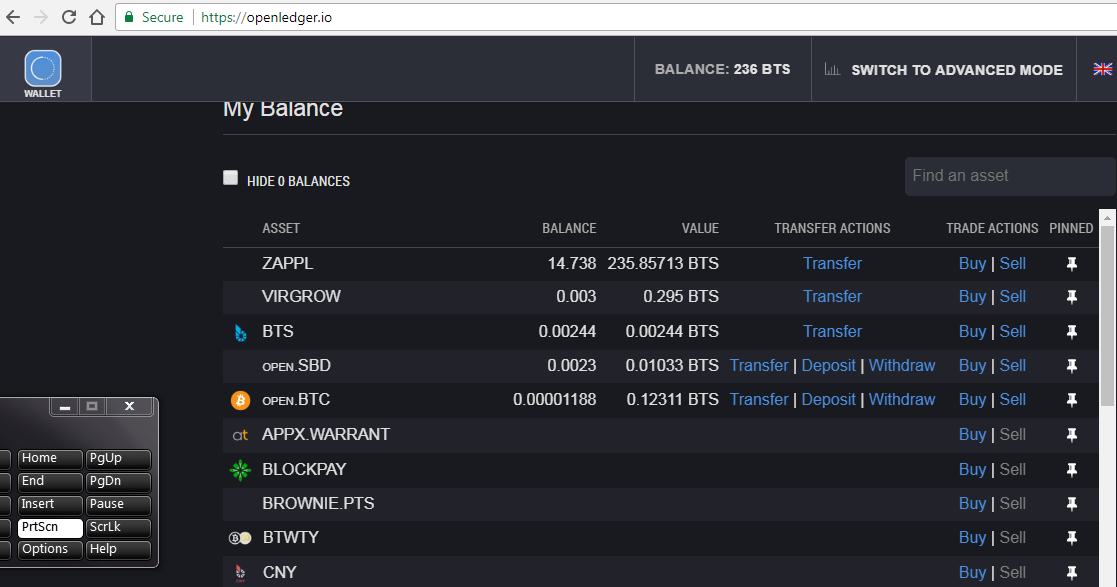This screenshot has height=587, width=1117.
Task: Withdraw OPEN.BTC asset
Action: point(902,400)
